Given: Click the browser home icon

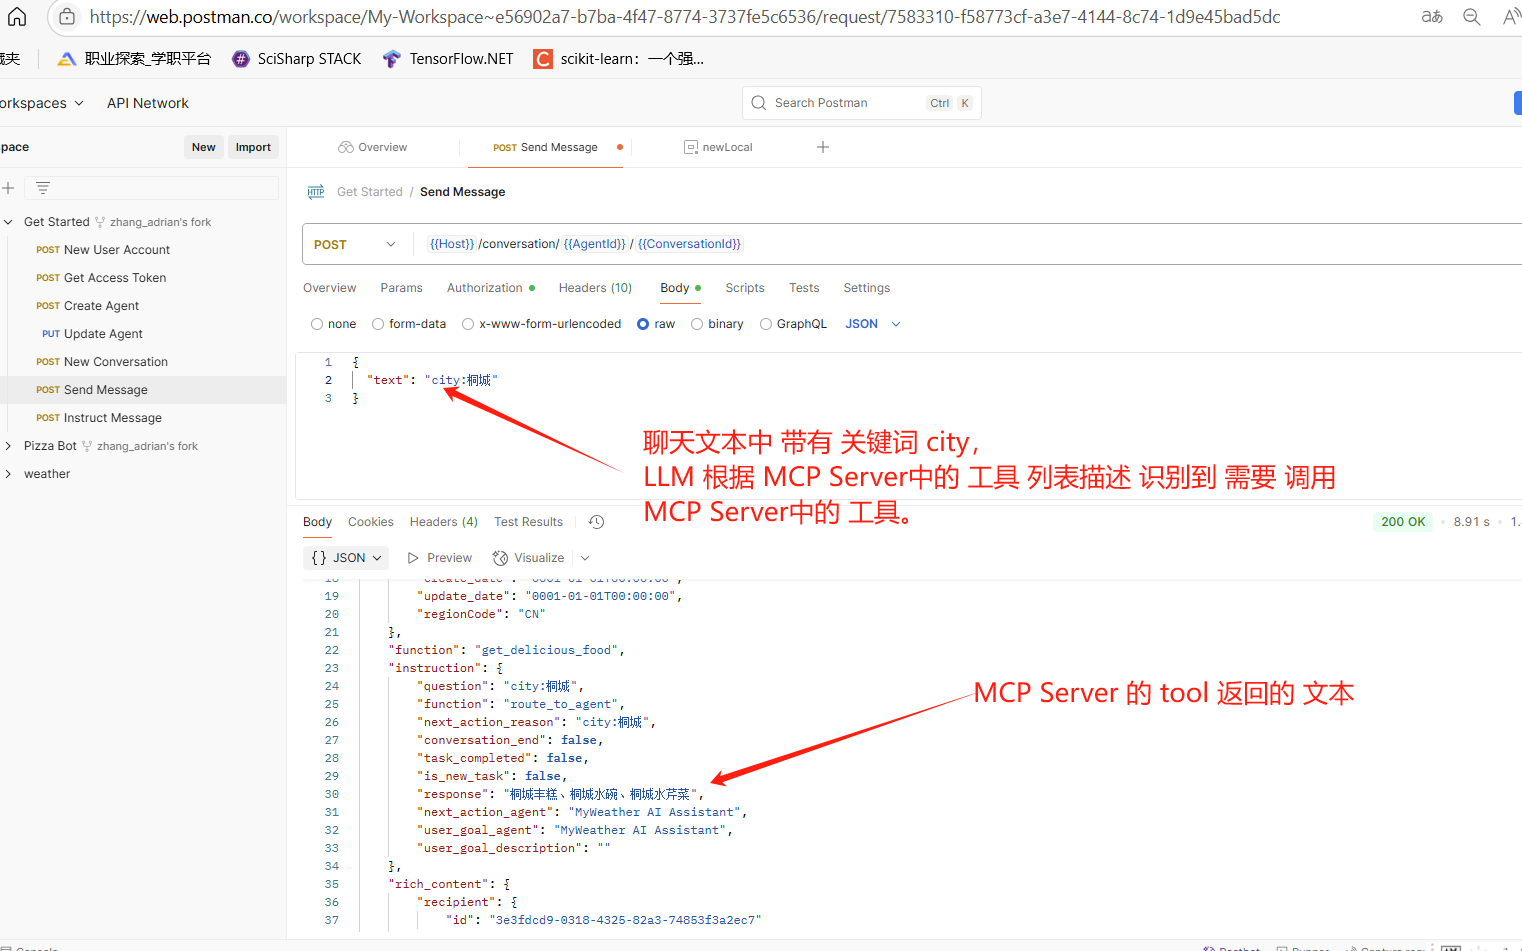Looking at the screenshot, I should (16, 16).
